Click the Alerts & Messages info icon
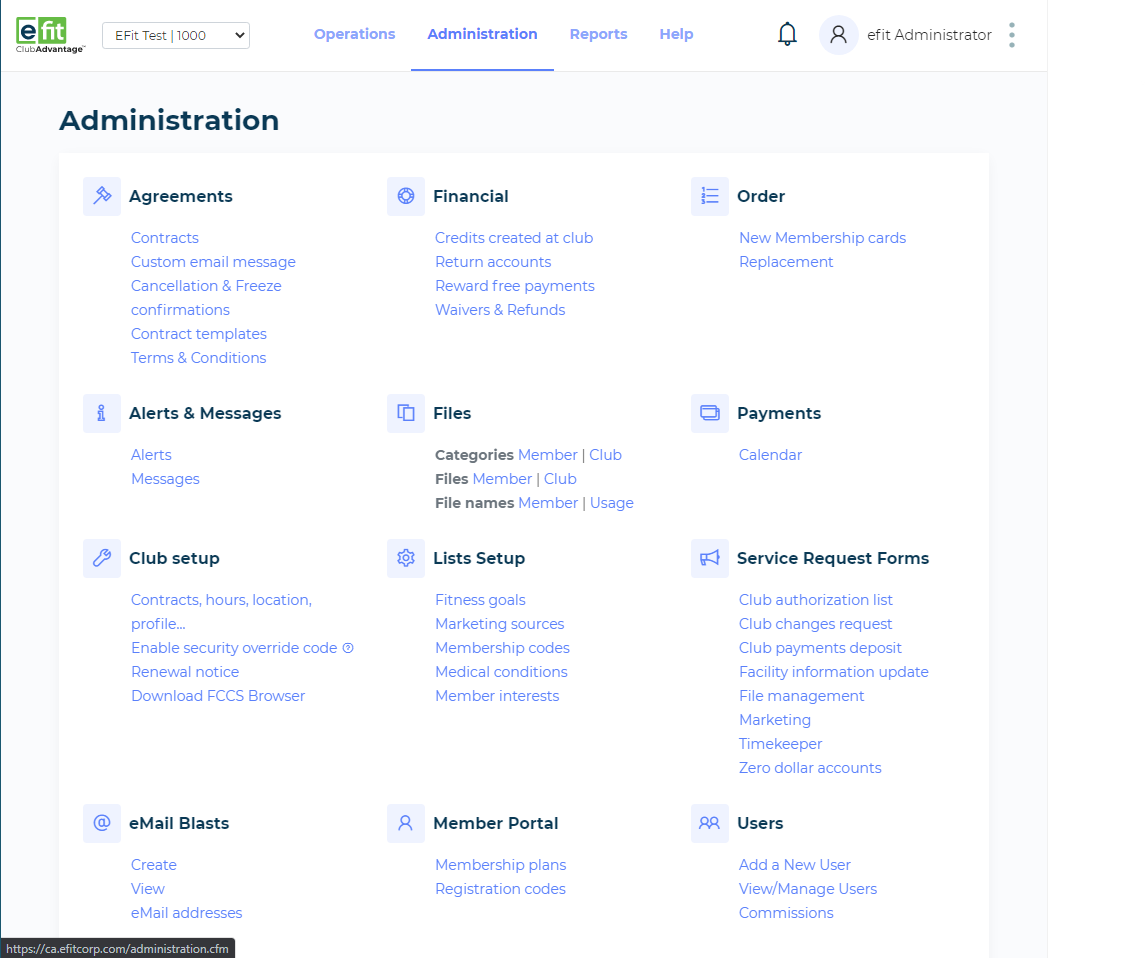The height and width of the screenshot is (958, 1146). [x=102, y=413]
